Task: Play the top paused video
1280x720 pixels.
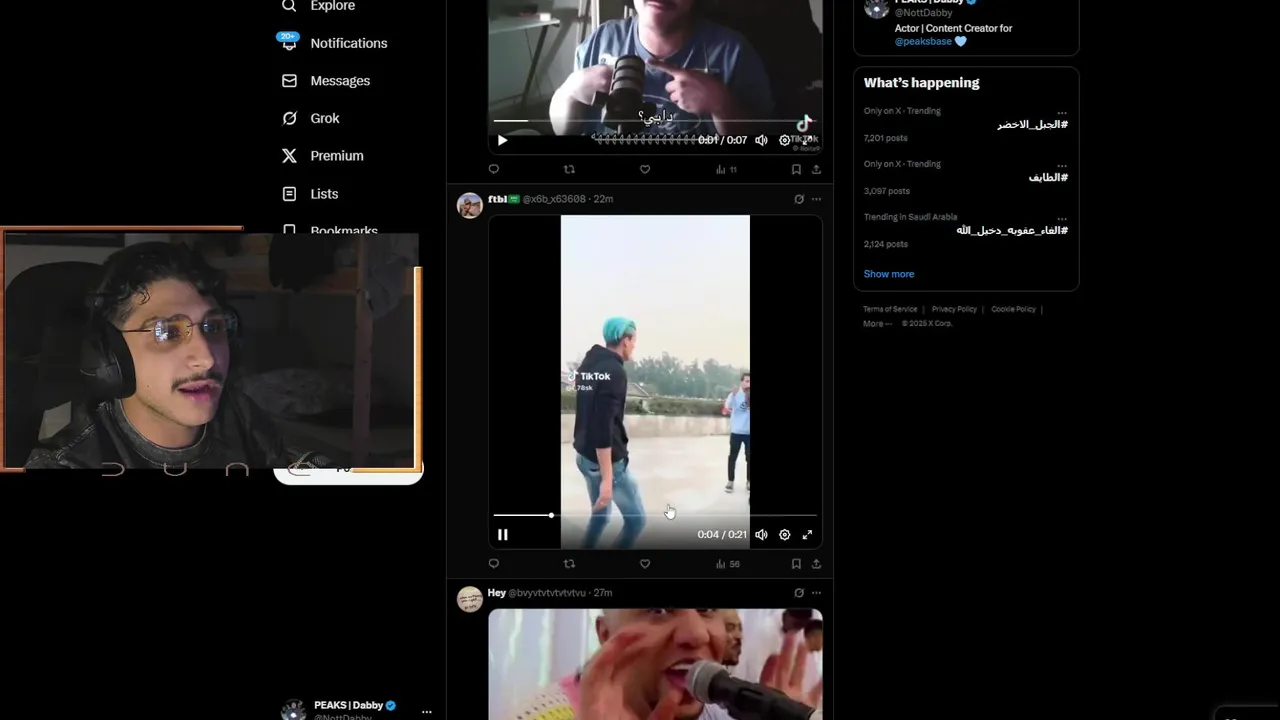Action: [502, 140]
